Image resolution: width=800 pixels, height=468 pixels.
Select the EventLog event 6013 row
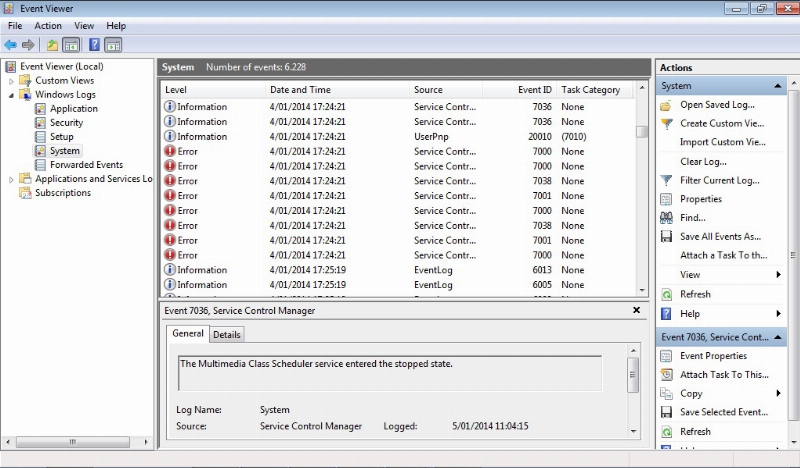pos(398,270)
